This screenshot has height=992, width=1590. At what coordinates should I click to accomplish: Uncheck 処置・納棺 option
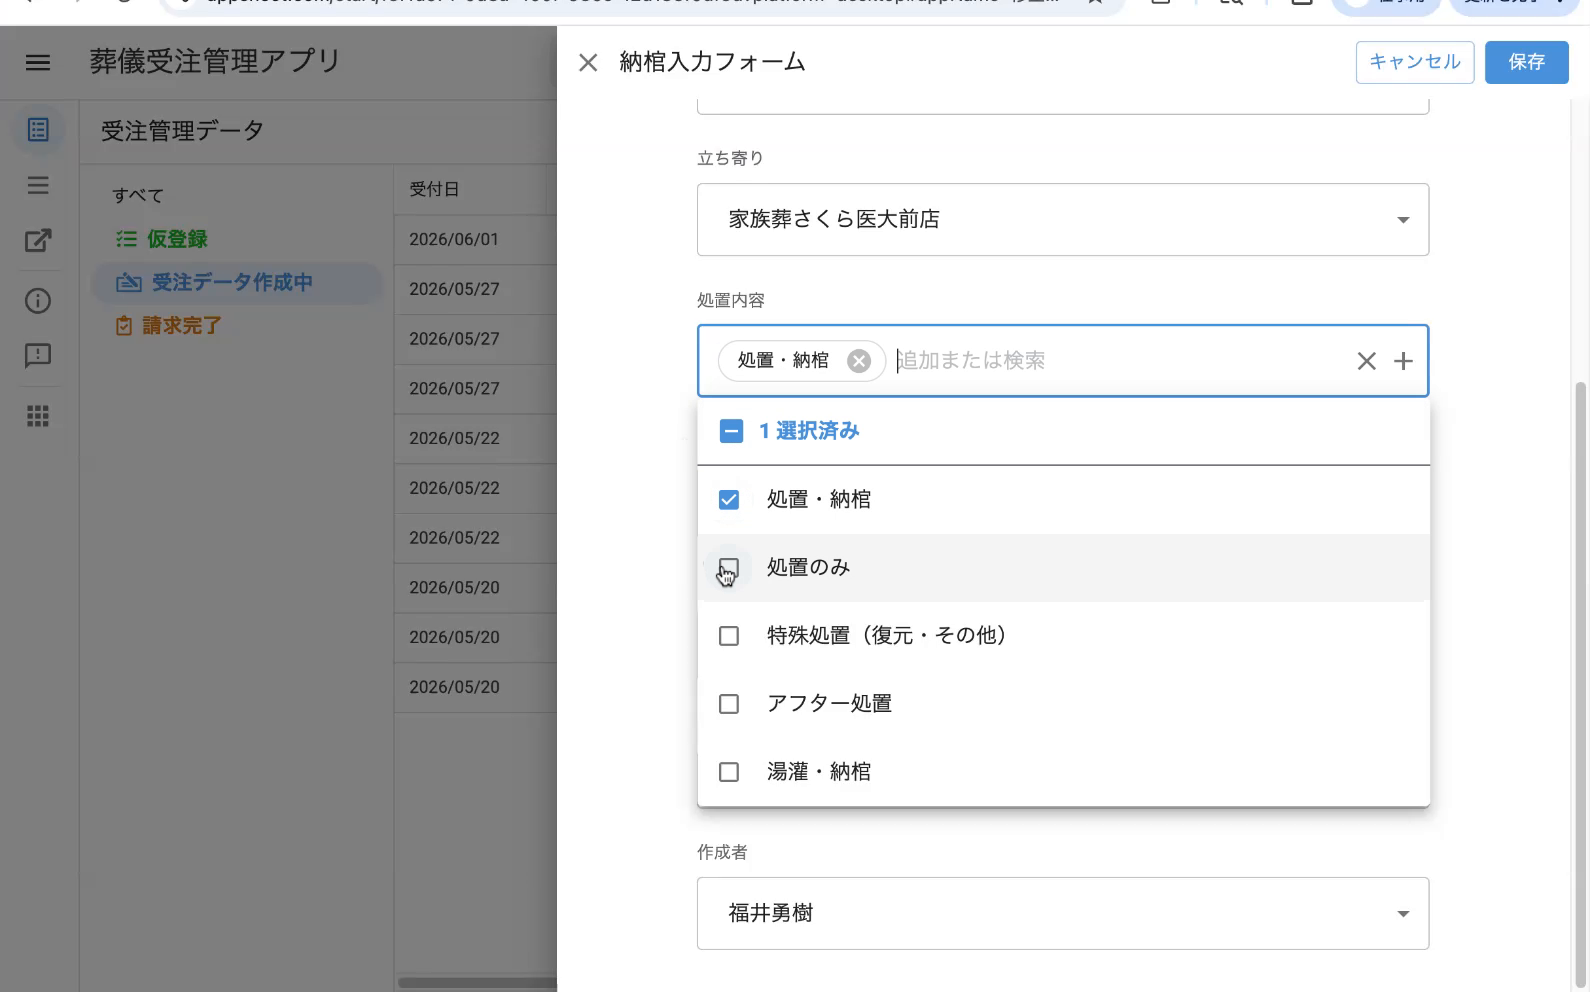pos(729,499)
